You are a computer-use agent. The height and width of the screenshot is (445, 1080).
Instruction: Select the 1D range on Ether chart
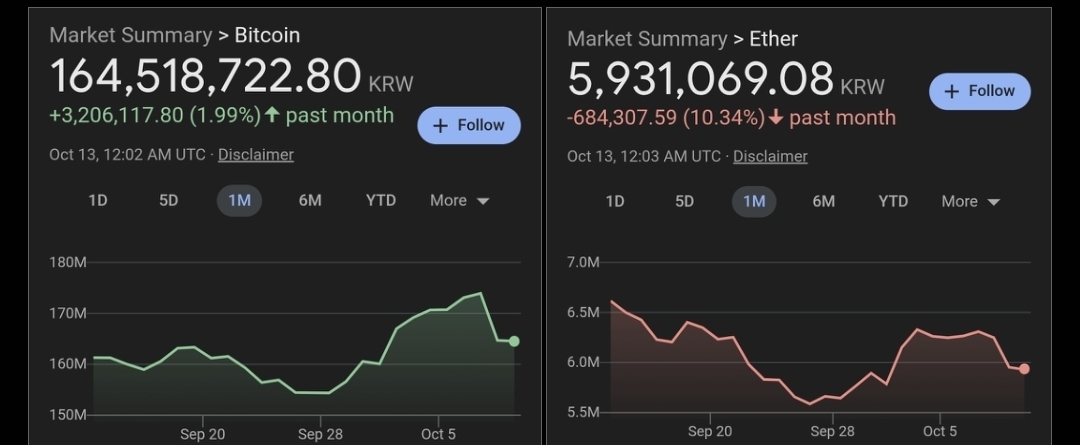pos(614,202)
